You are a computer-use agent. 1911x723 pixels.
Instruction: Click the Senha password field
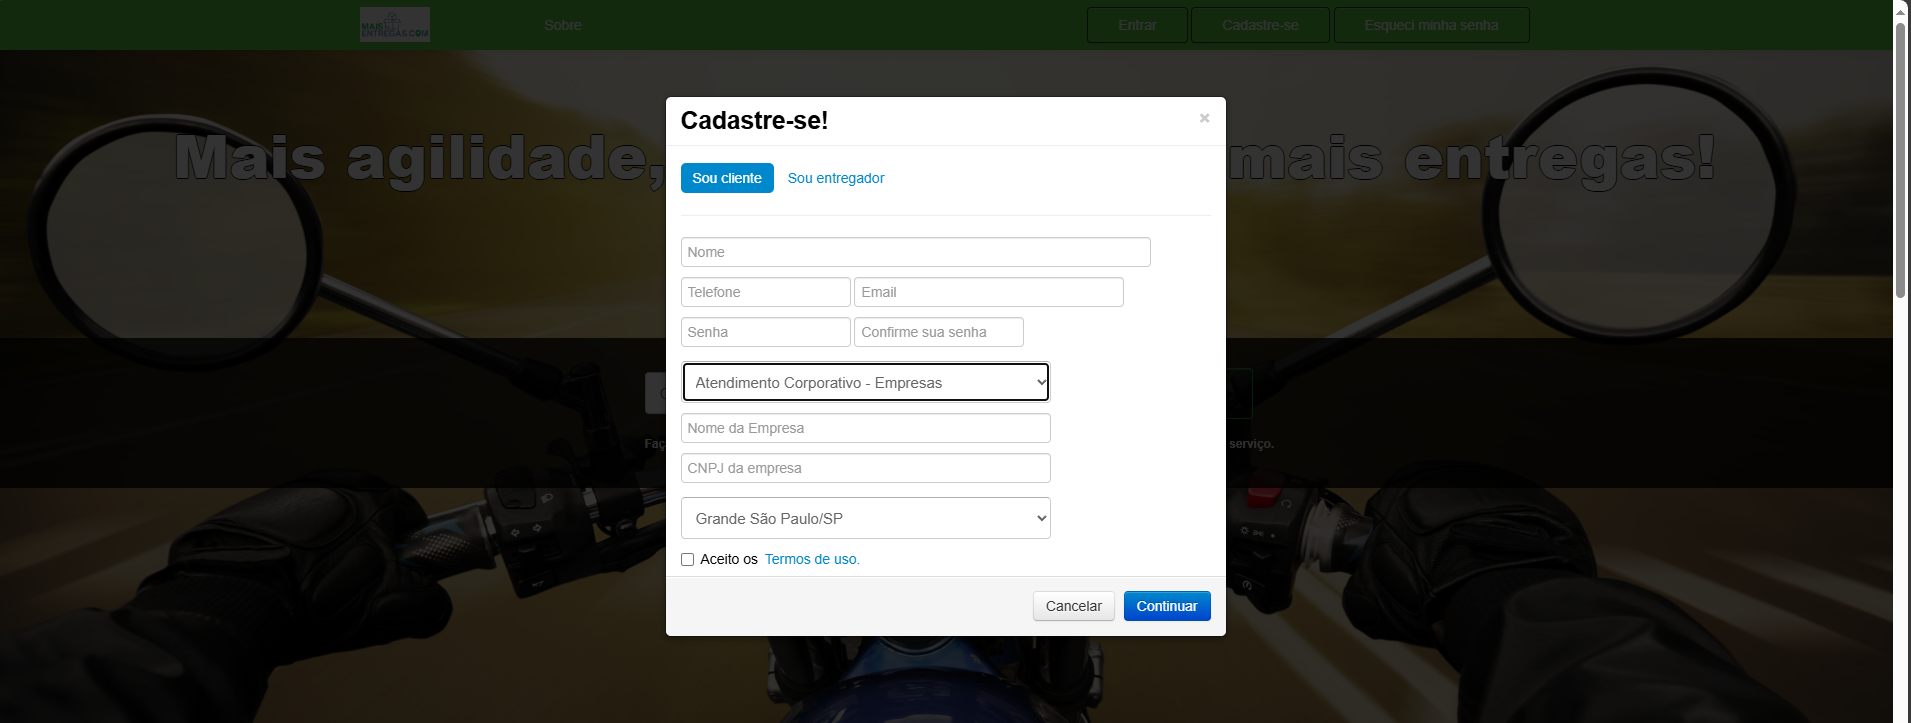click(766, 332)
